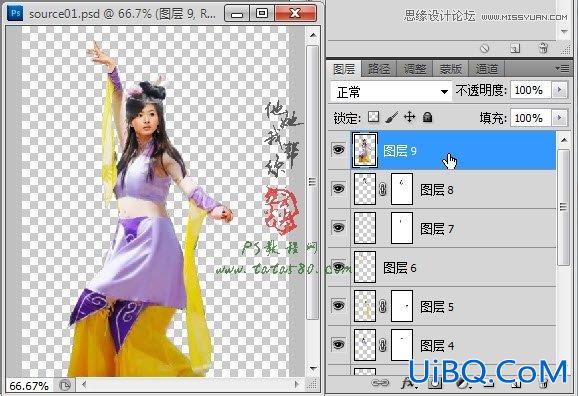Screen dimensions: 578x396
Task: Open 填充 fill slider arrow
Action: tap(560, 118)
